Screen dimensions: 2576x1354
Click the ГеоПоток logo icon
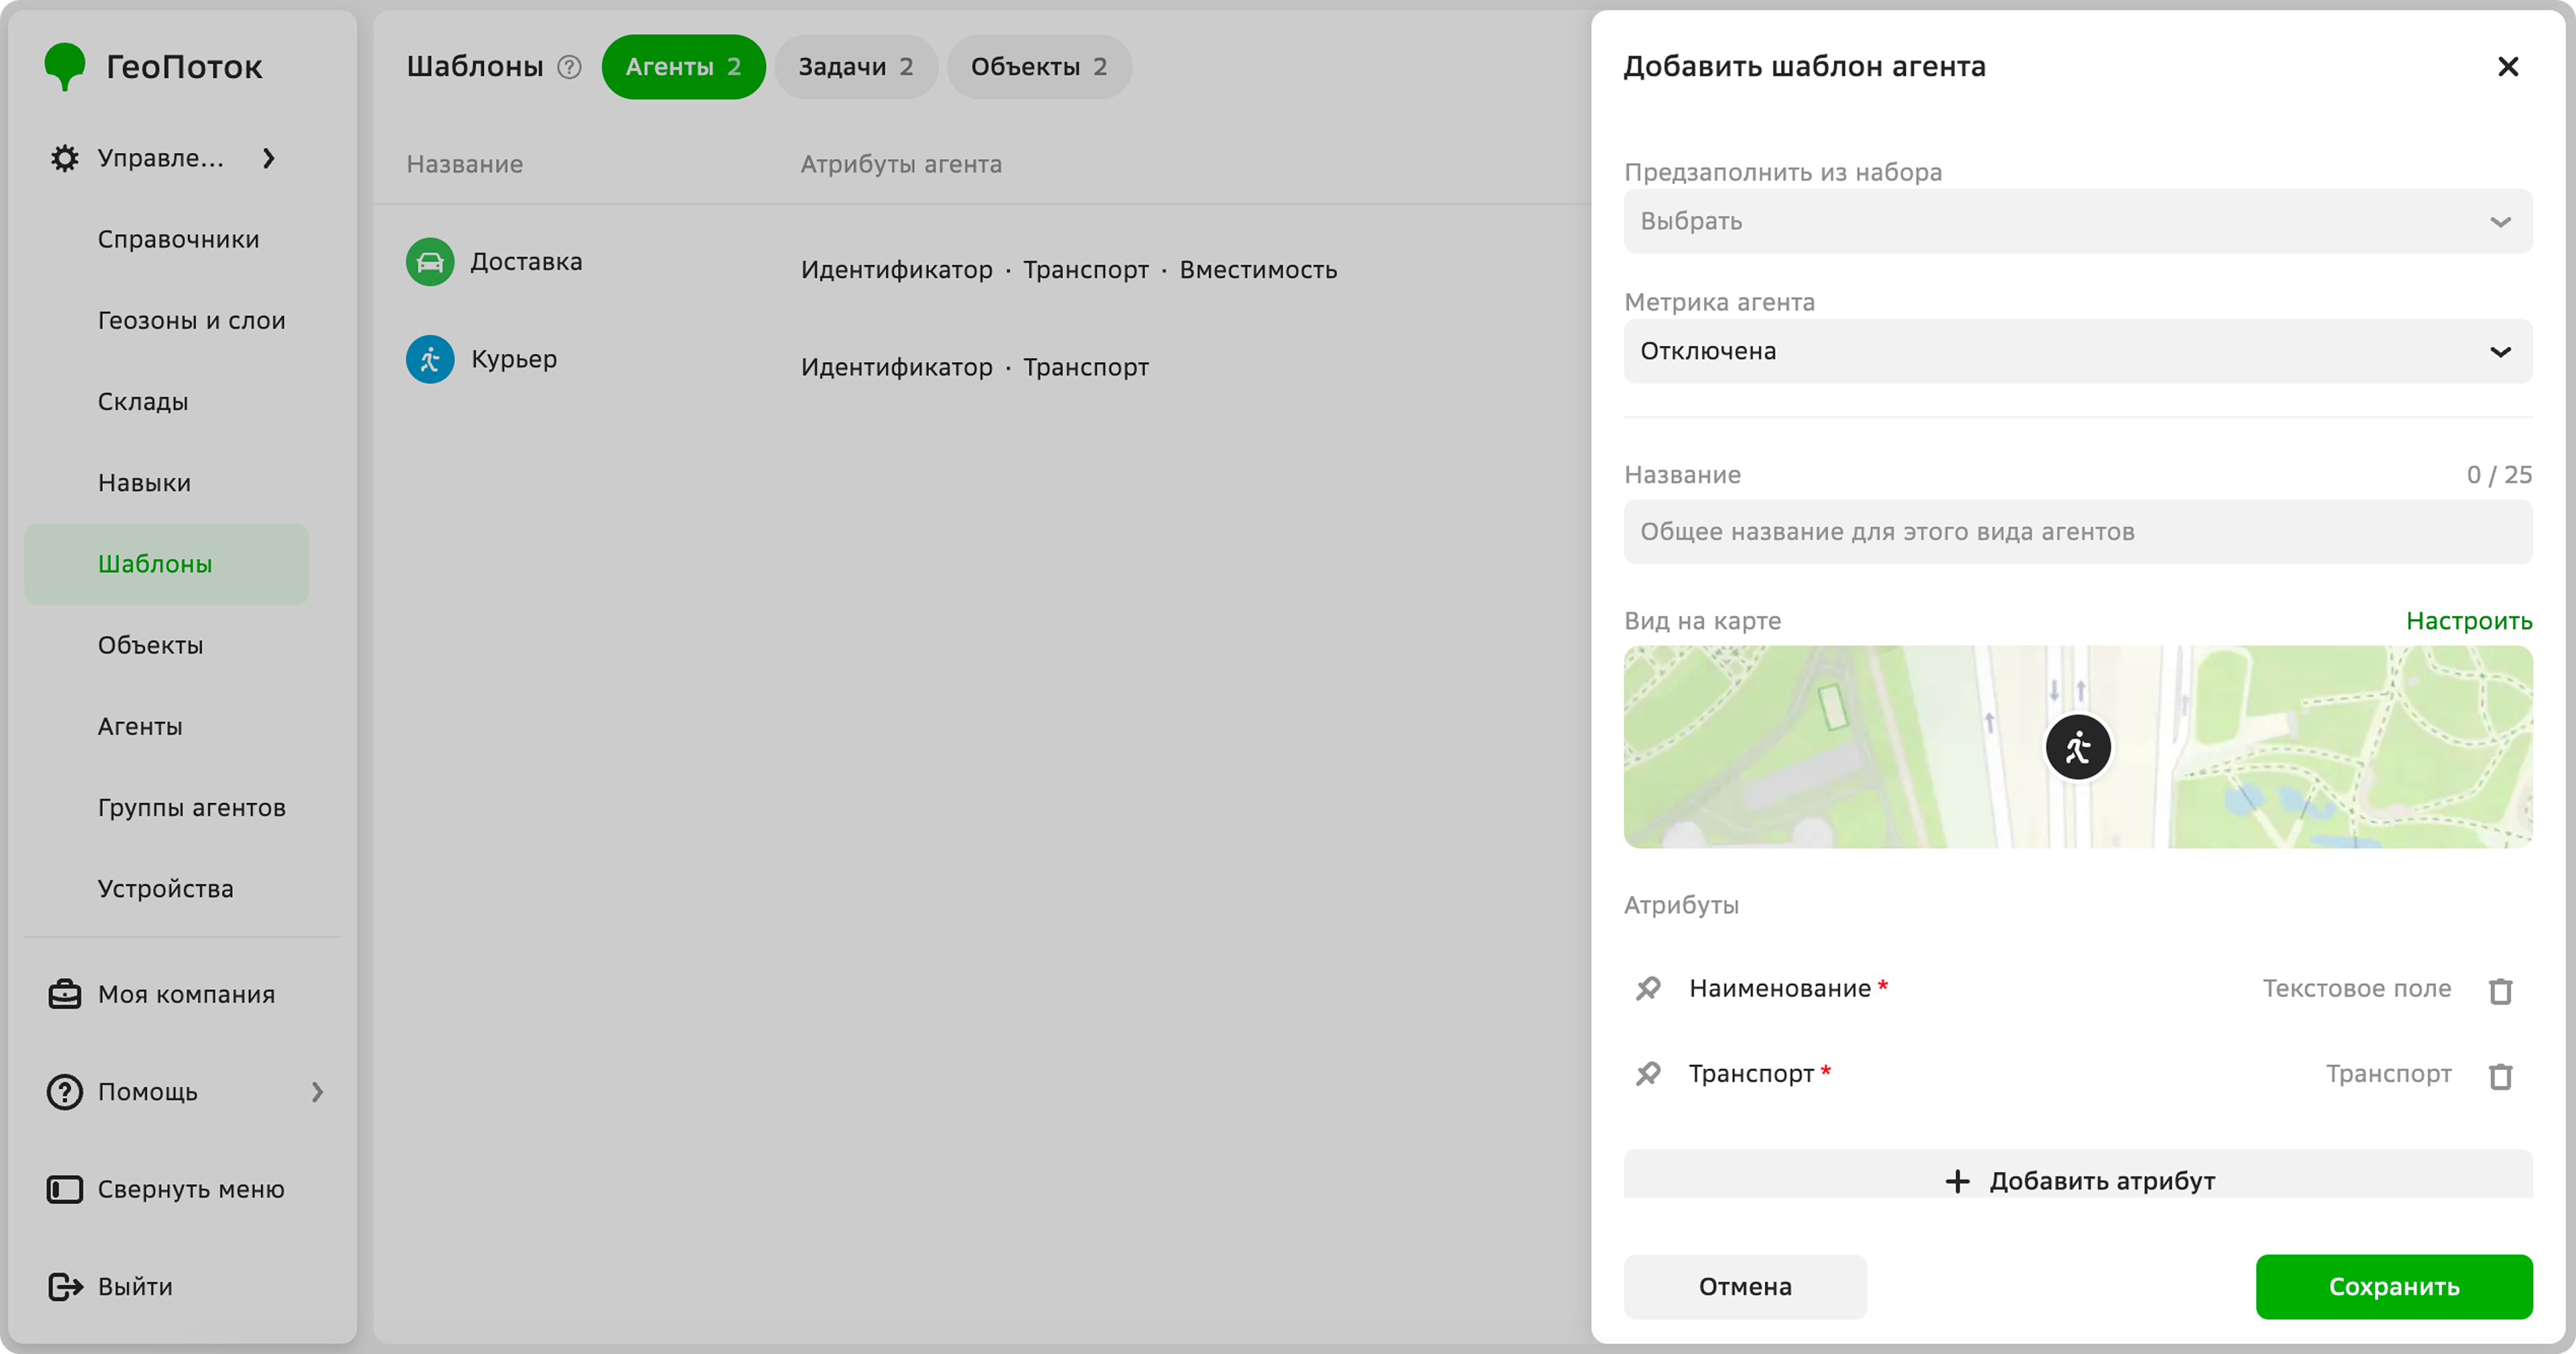[x=65, y=66]
